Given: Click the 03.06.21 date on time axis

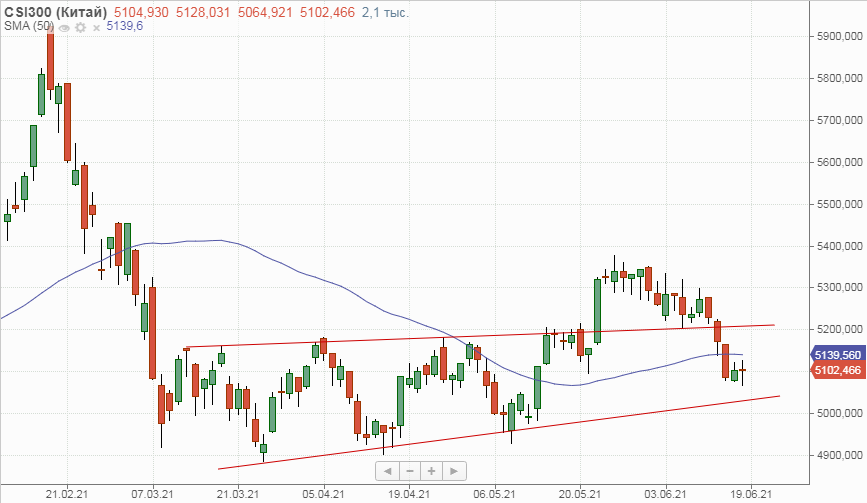Looking at the screenshot, I should tap(666, 494).
